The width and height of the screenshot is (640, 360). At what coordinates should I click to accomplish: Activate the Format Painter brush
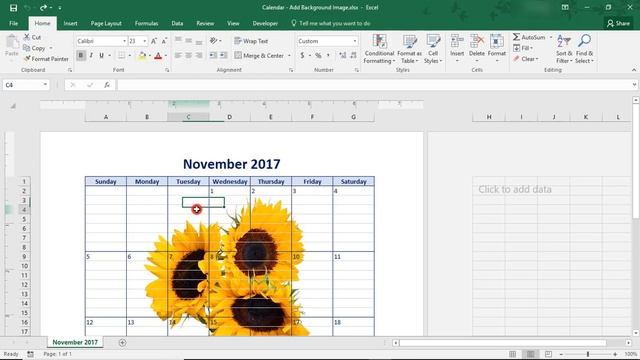(x=27, y=59)
